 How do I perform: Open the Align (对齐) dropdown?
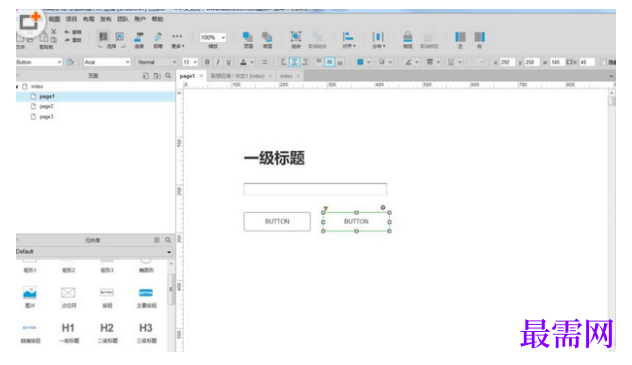349,40
